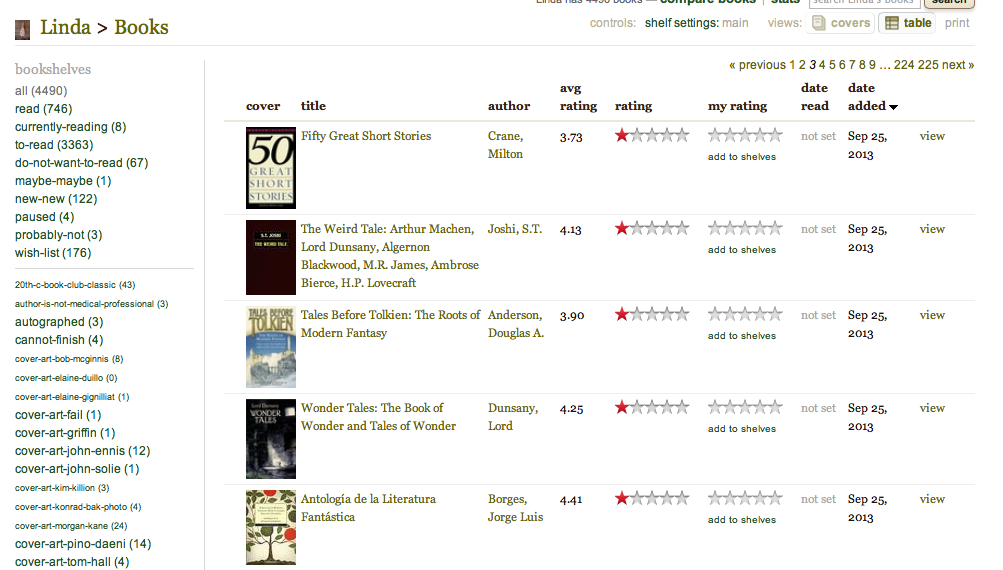The width and height of the screenshot is (1003, 570).
Task: Add The Weird Tale to shelves
Action: (x=741, y=250)
